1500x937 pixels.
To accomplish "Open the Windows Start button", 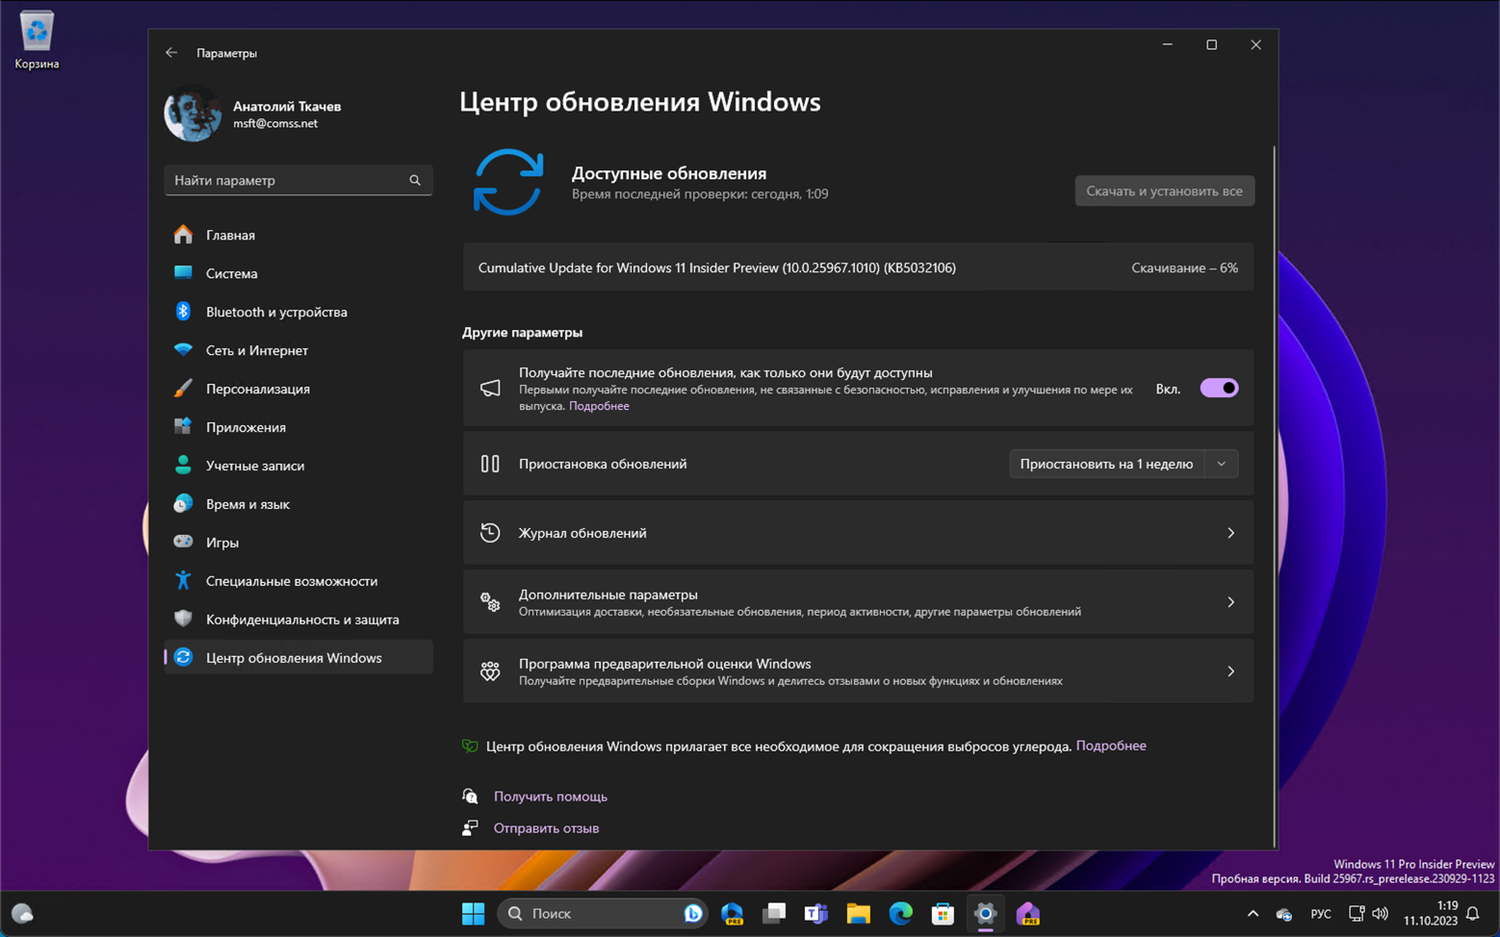I will tap(473, 913).
